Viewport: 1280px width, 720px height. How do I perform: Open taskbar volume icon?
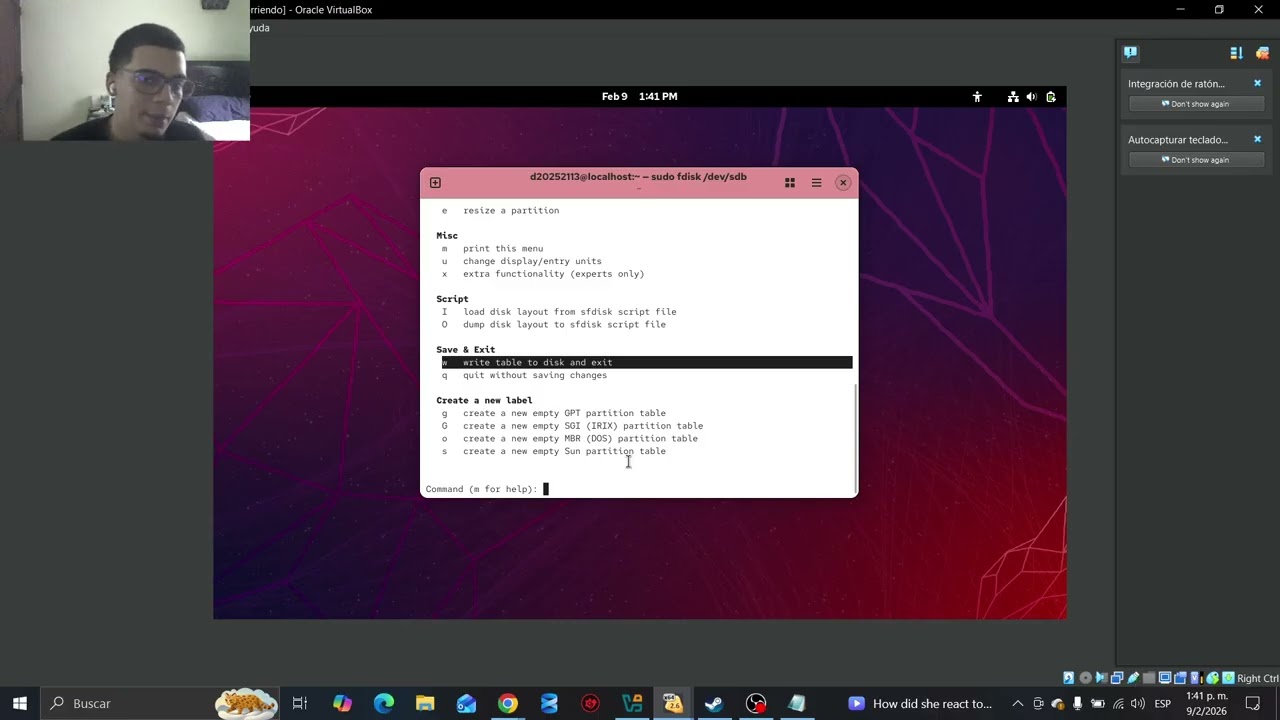tap(1138, 703)
